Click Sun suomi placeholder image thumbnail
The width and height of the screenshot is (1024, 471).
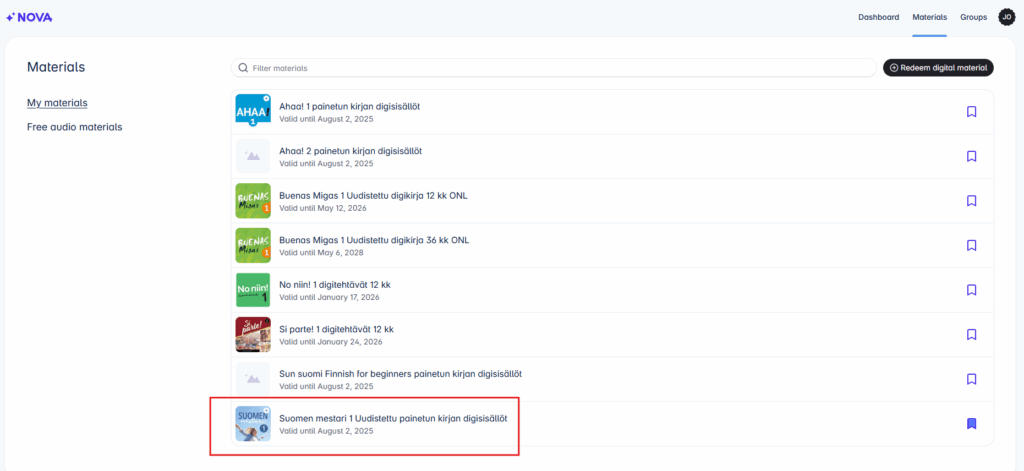[253, 379]
